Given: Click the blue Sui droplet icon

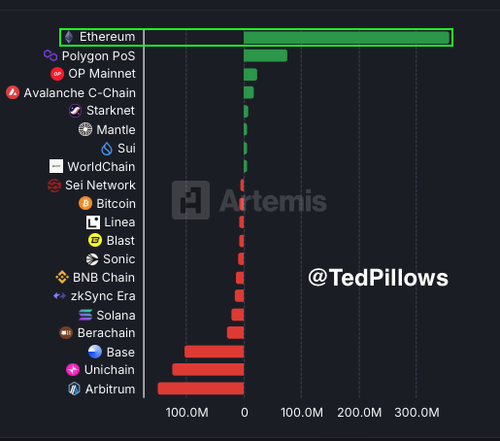Looking at the screenshot, I should pyautogui.click(x=107, y=148).
